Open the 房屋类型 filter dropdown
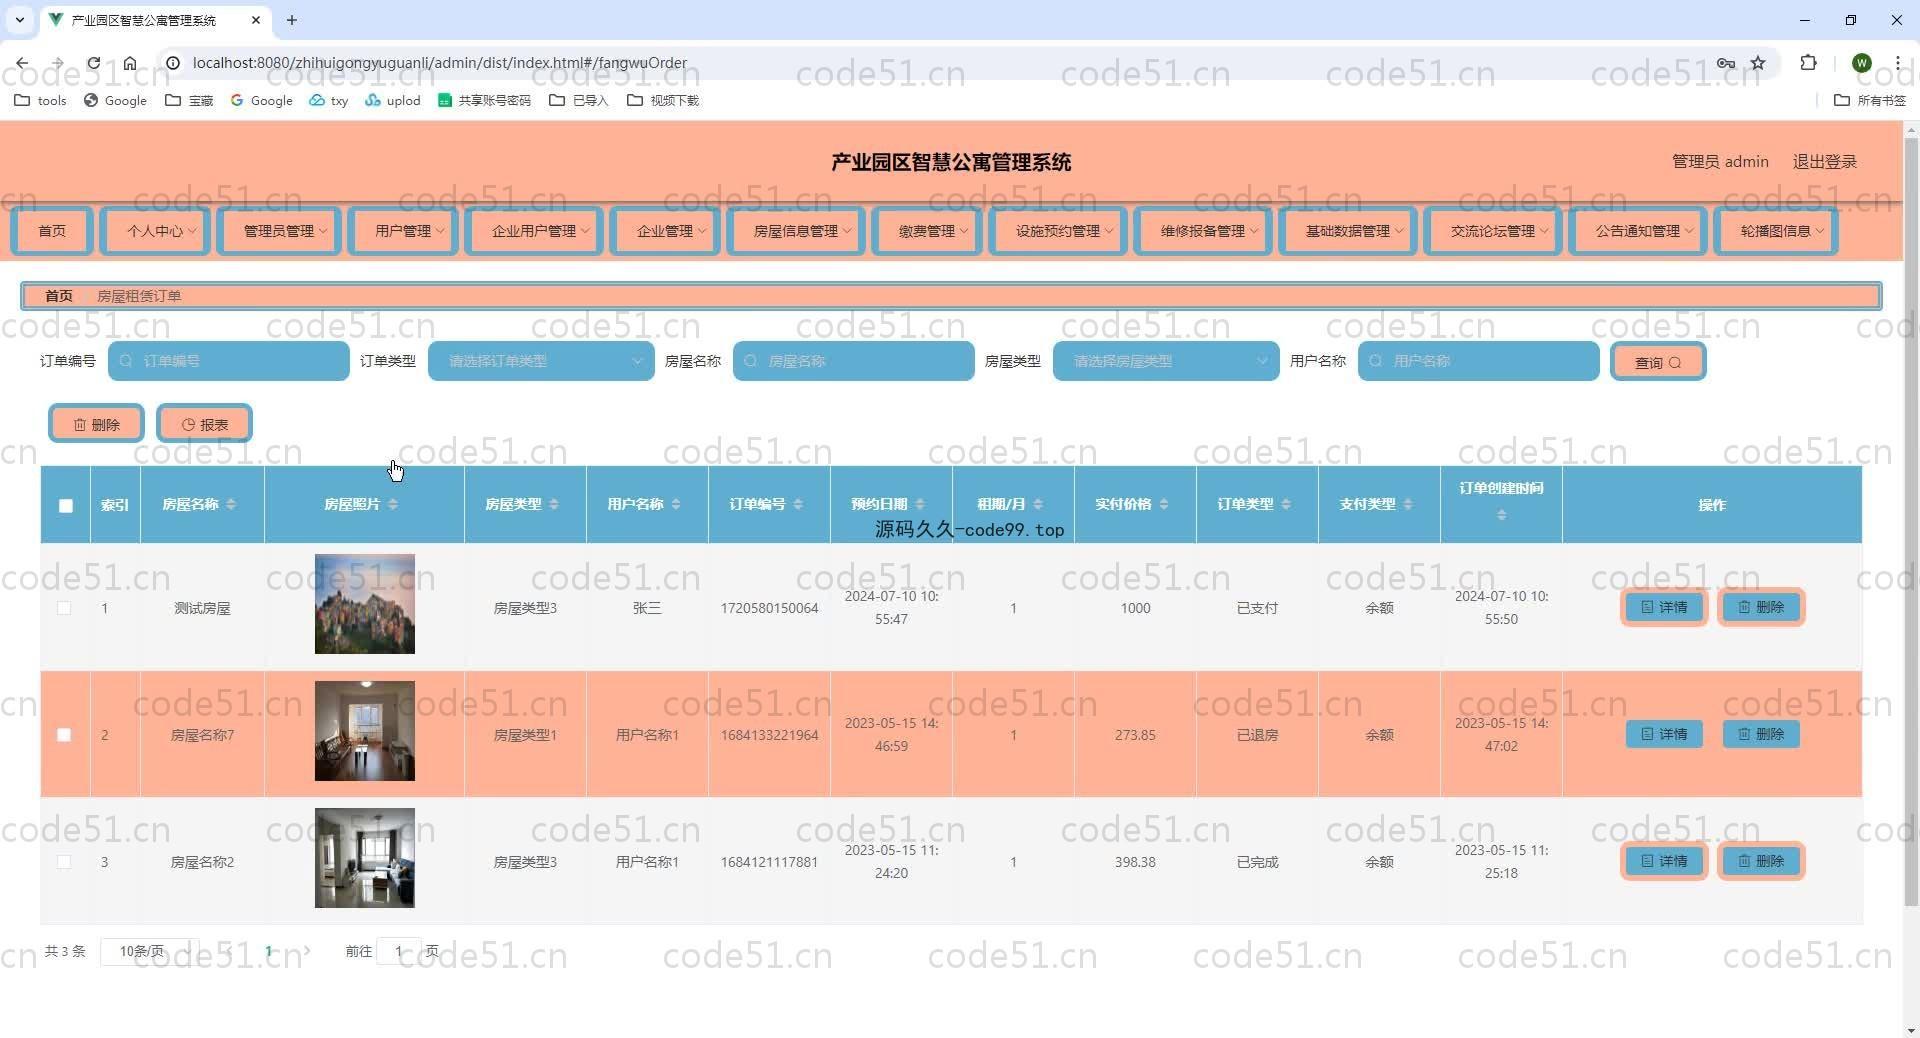The height and width of the screenshot is (1038, 1920). click(1166, 361)
